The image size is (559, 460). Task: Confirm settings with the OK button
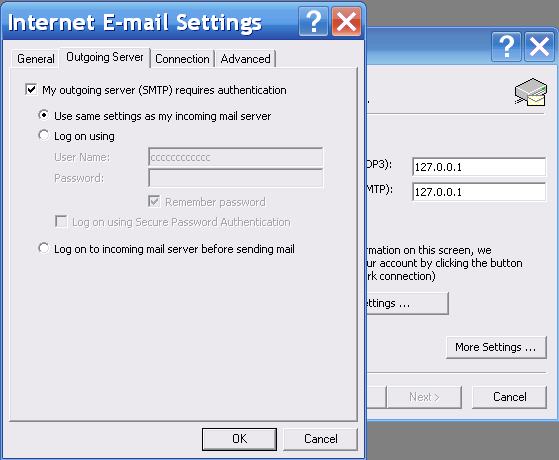coord(239,439)
